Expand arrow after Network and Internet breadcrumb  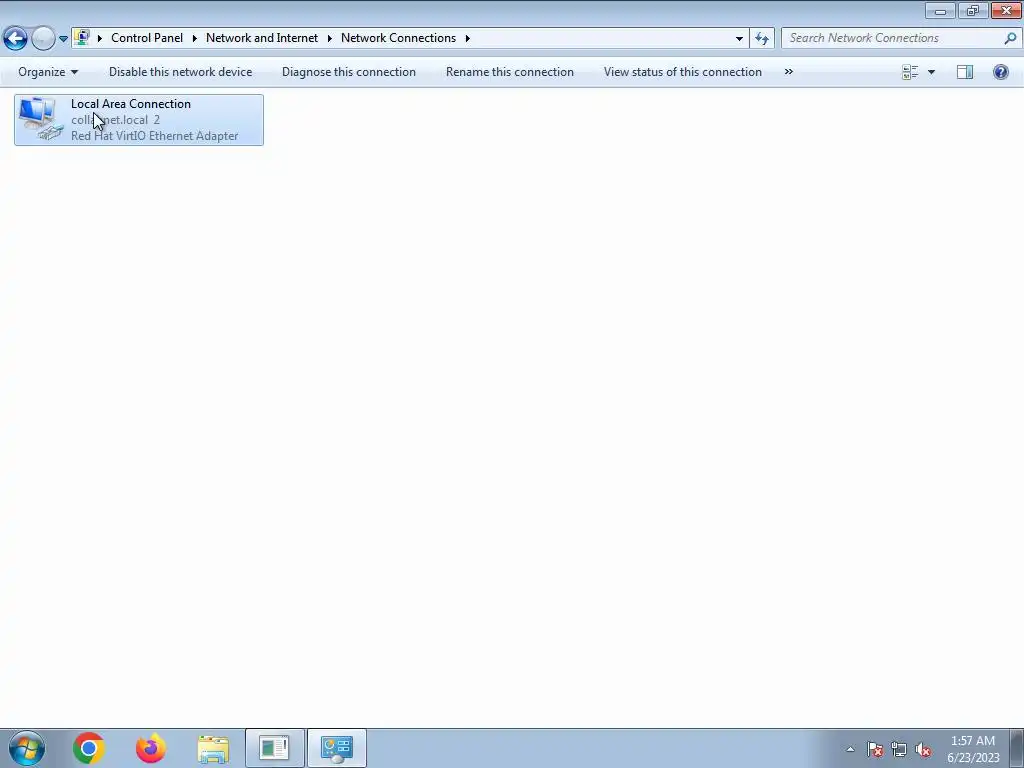pos(329,38)
